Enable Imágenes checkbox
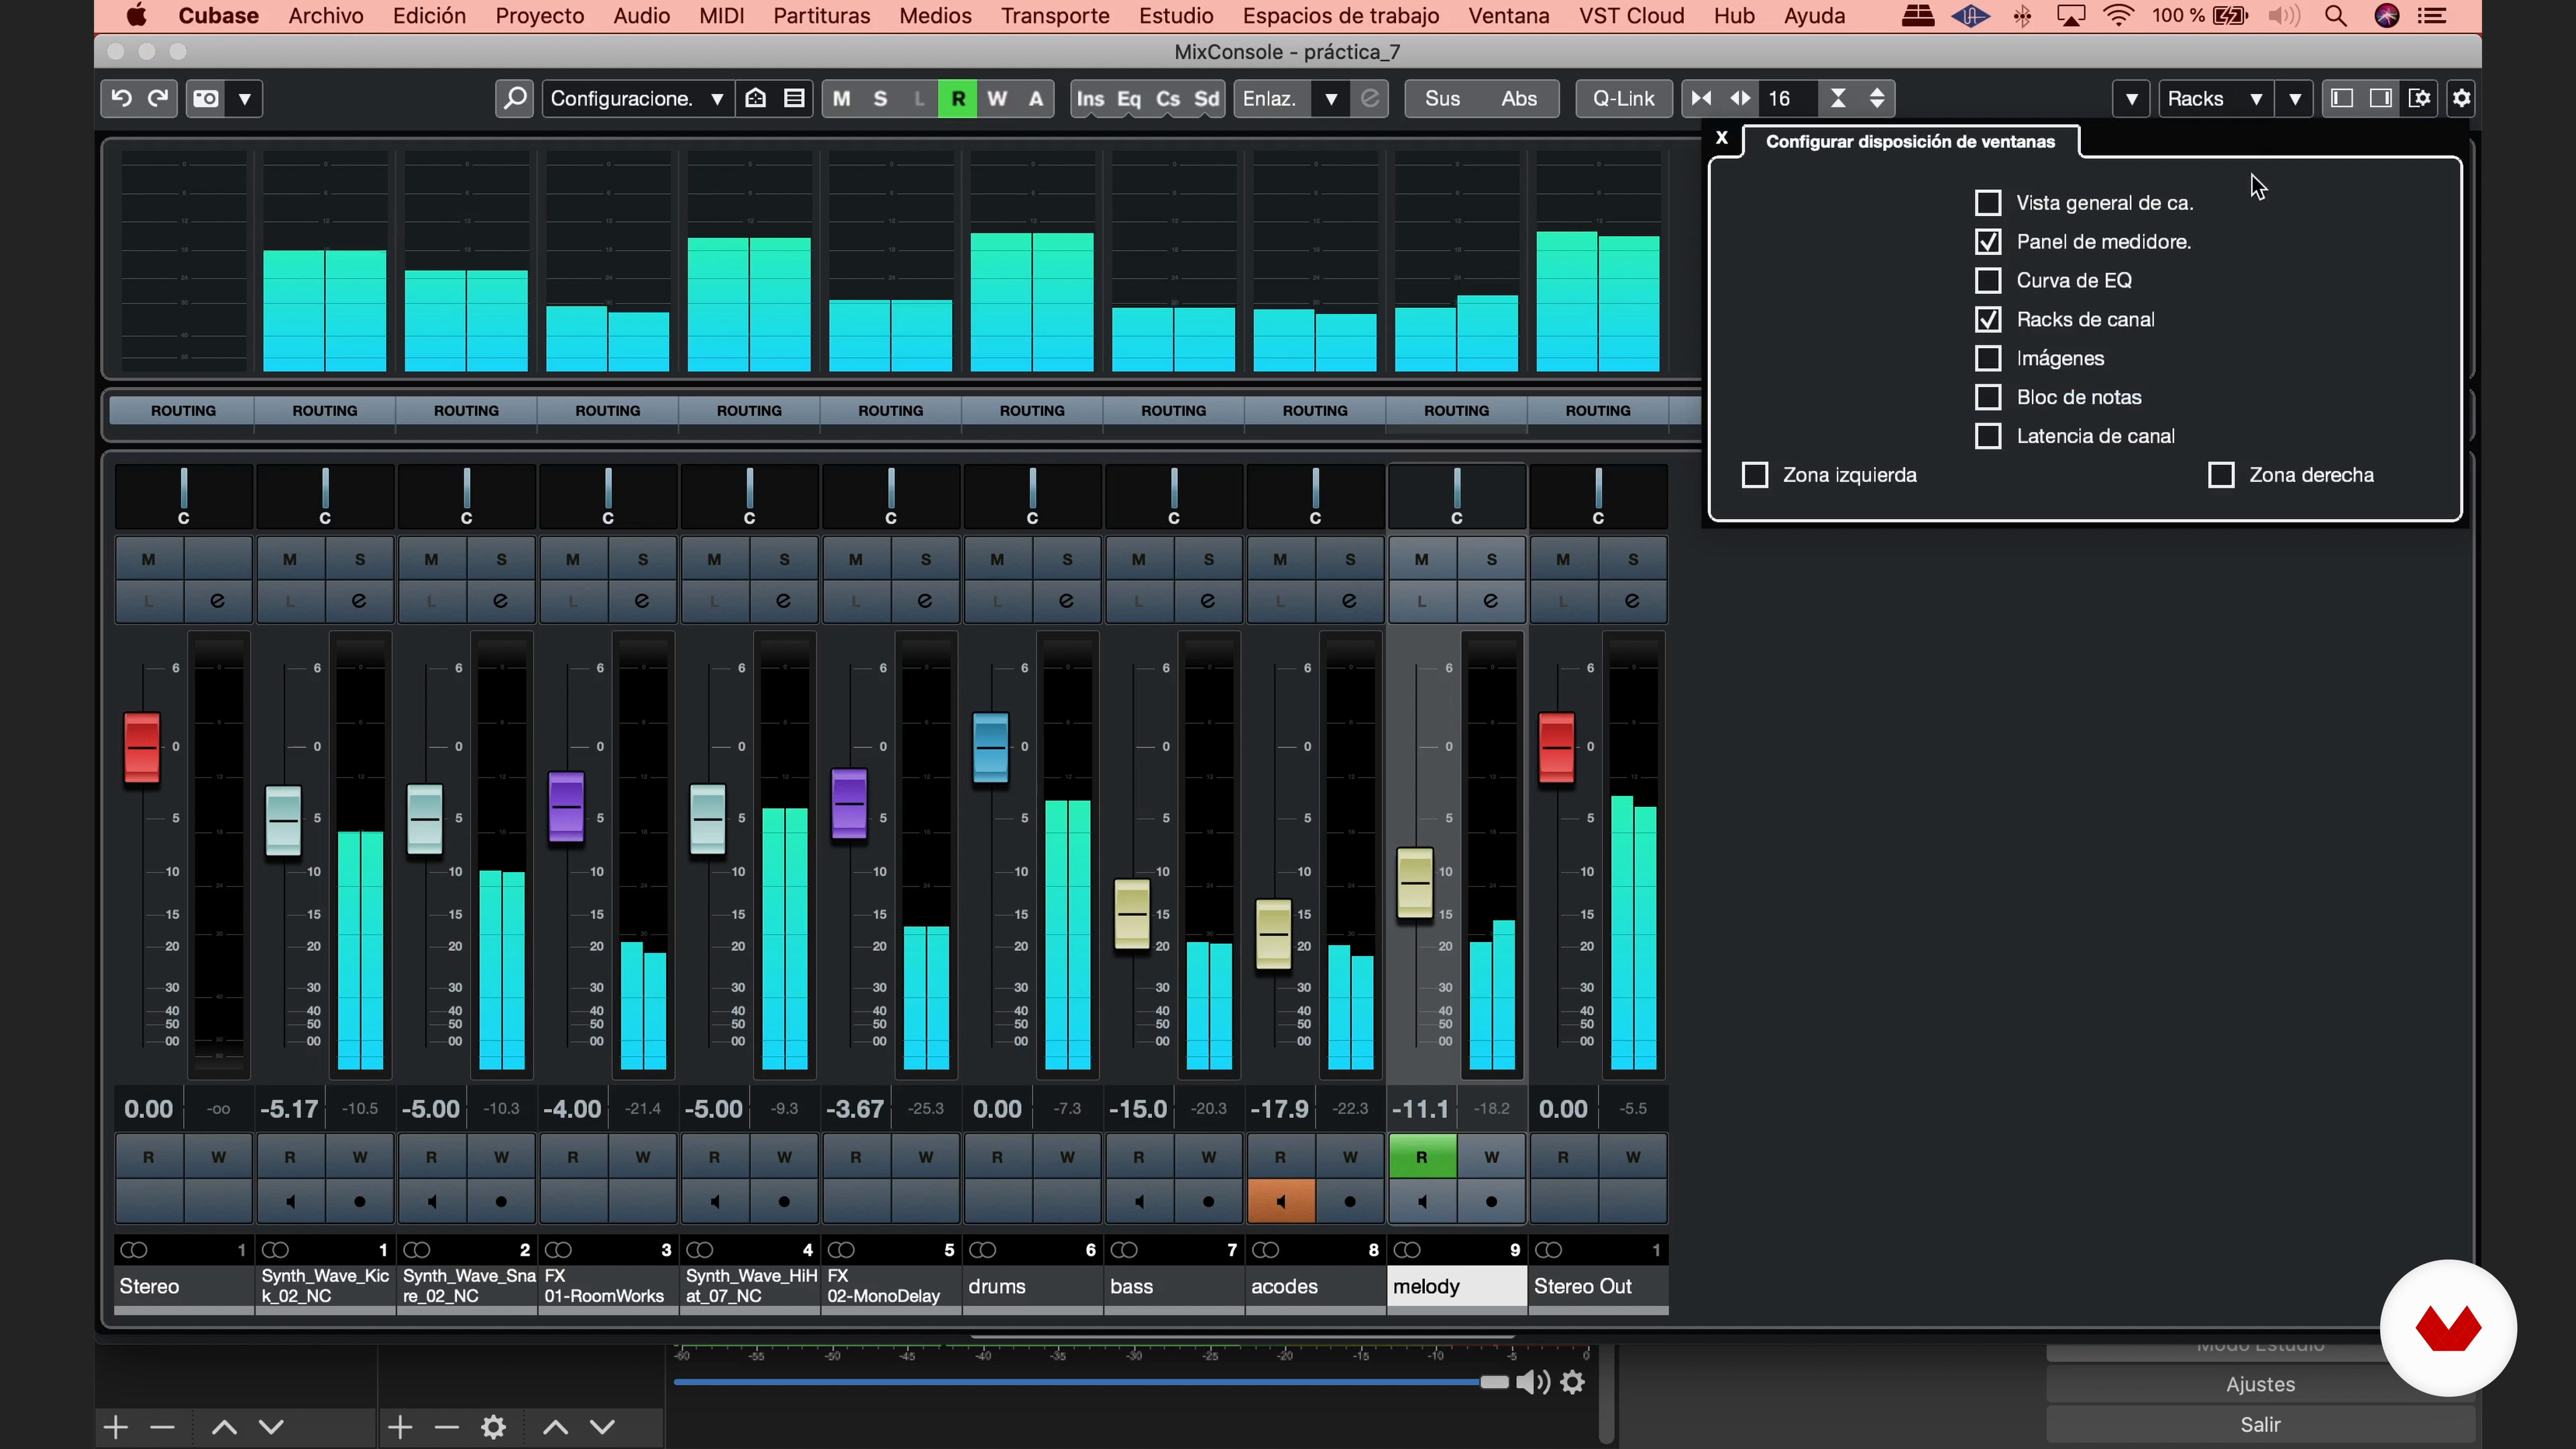Image resolution: width=2576 pixels, height=1449 pixels. pos(1988,358)
